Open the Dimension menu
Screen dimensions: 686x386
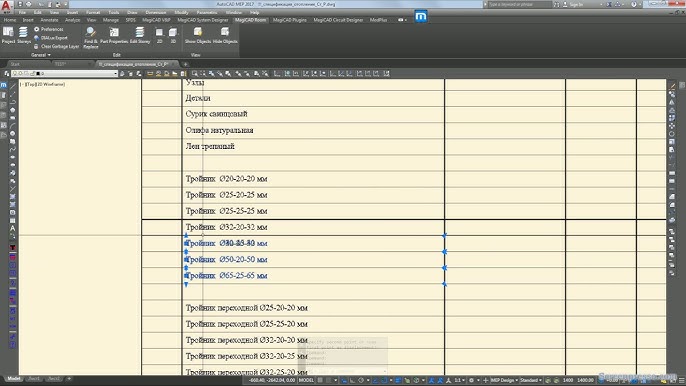(x=155, y=13)
